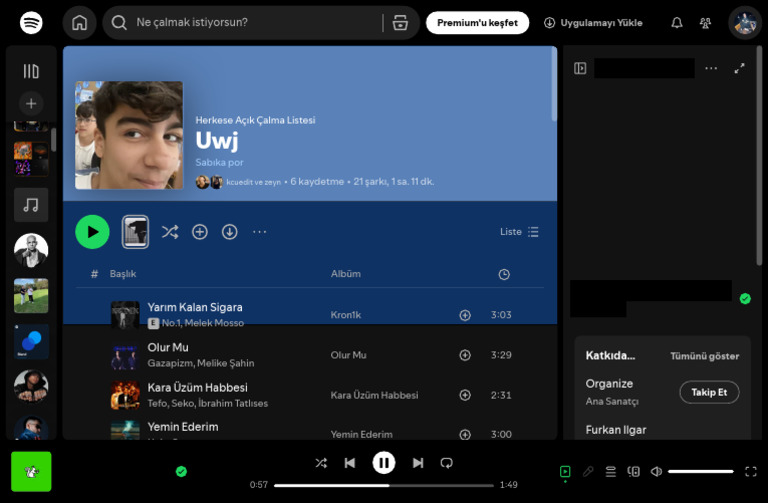Screen dimensions: 768x503
Task: Click the search magnifier icon
Action: 119,23
